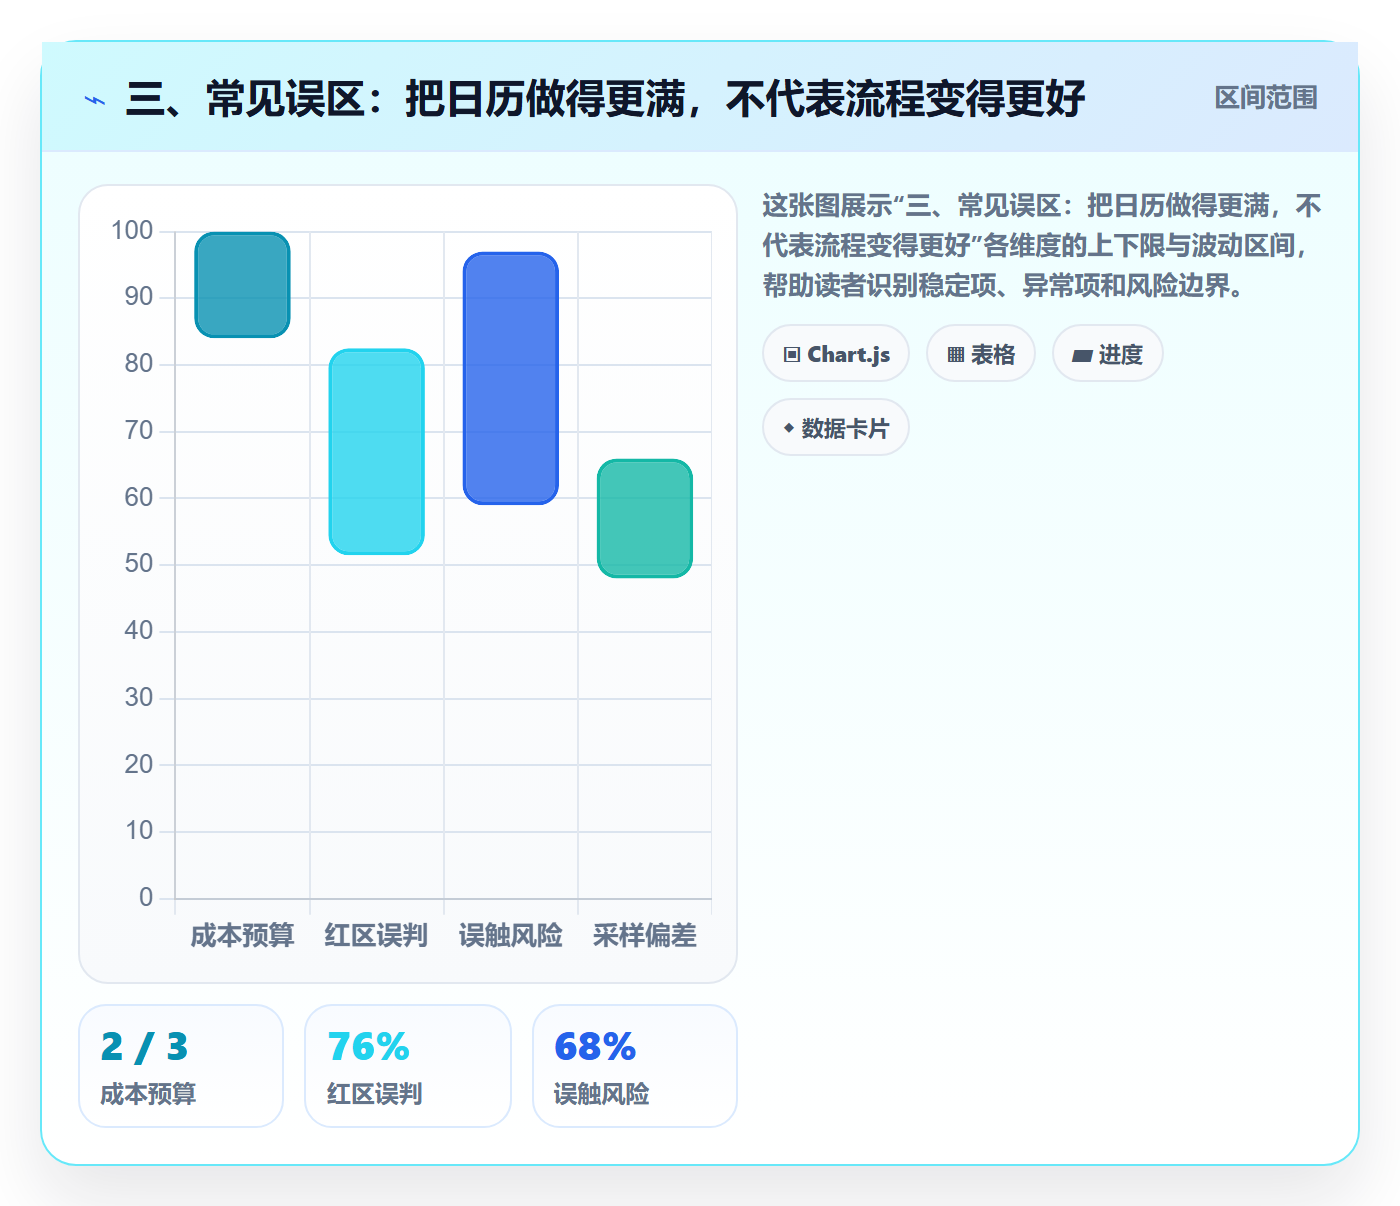Click the Chart.js tag
Screen dimensions: 1400x1206
tap(836, 354)
